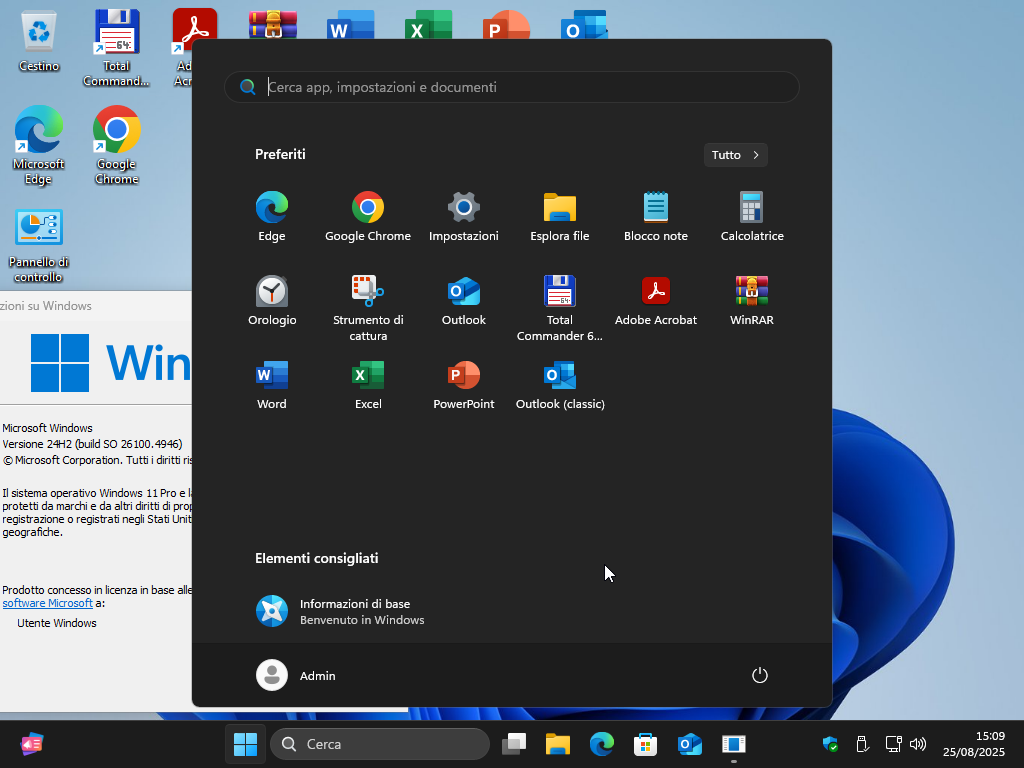Select Pannello di controllo desktop icon

[x=39, y=246]
